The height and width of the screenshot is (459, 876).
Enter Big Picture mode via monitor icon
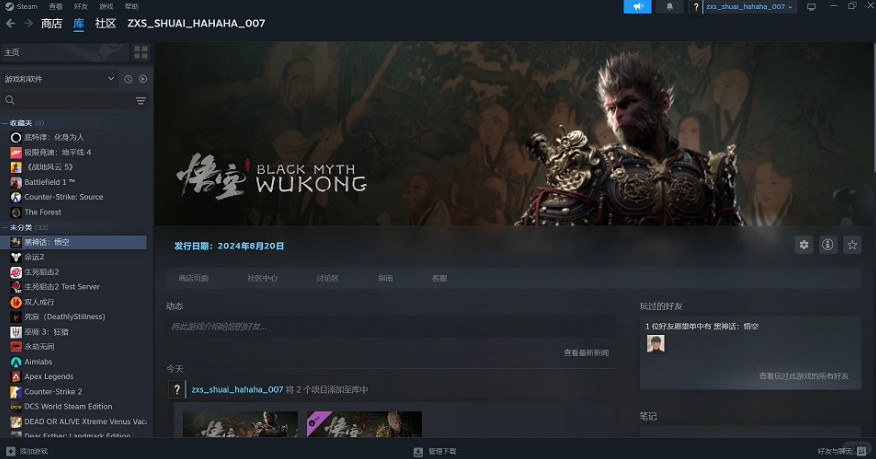tap(811, 7)
